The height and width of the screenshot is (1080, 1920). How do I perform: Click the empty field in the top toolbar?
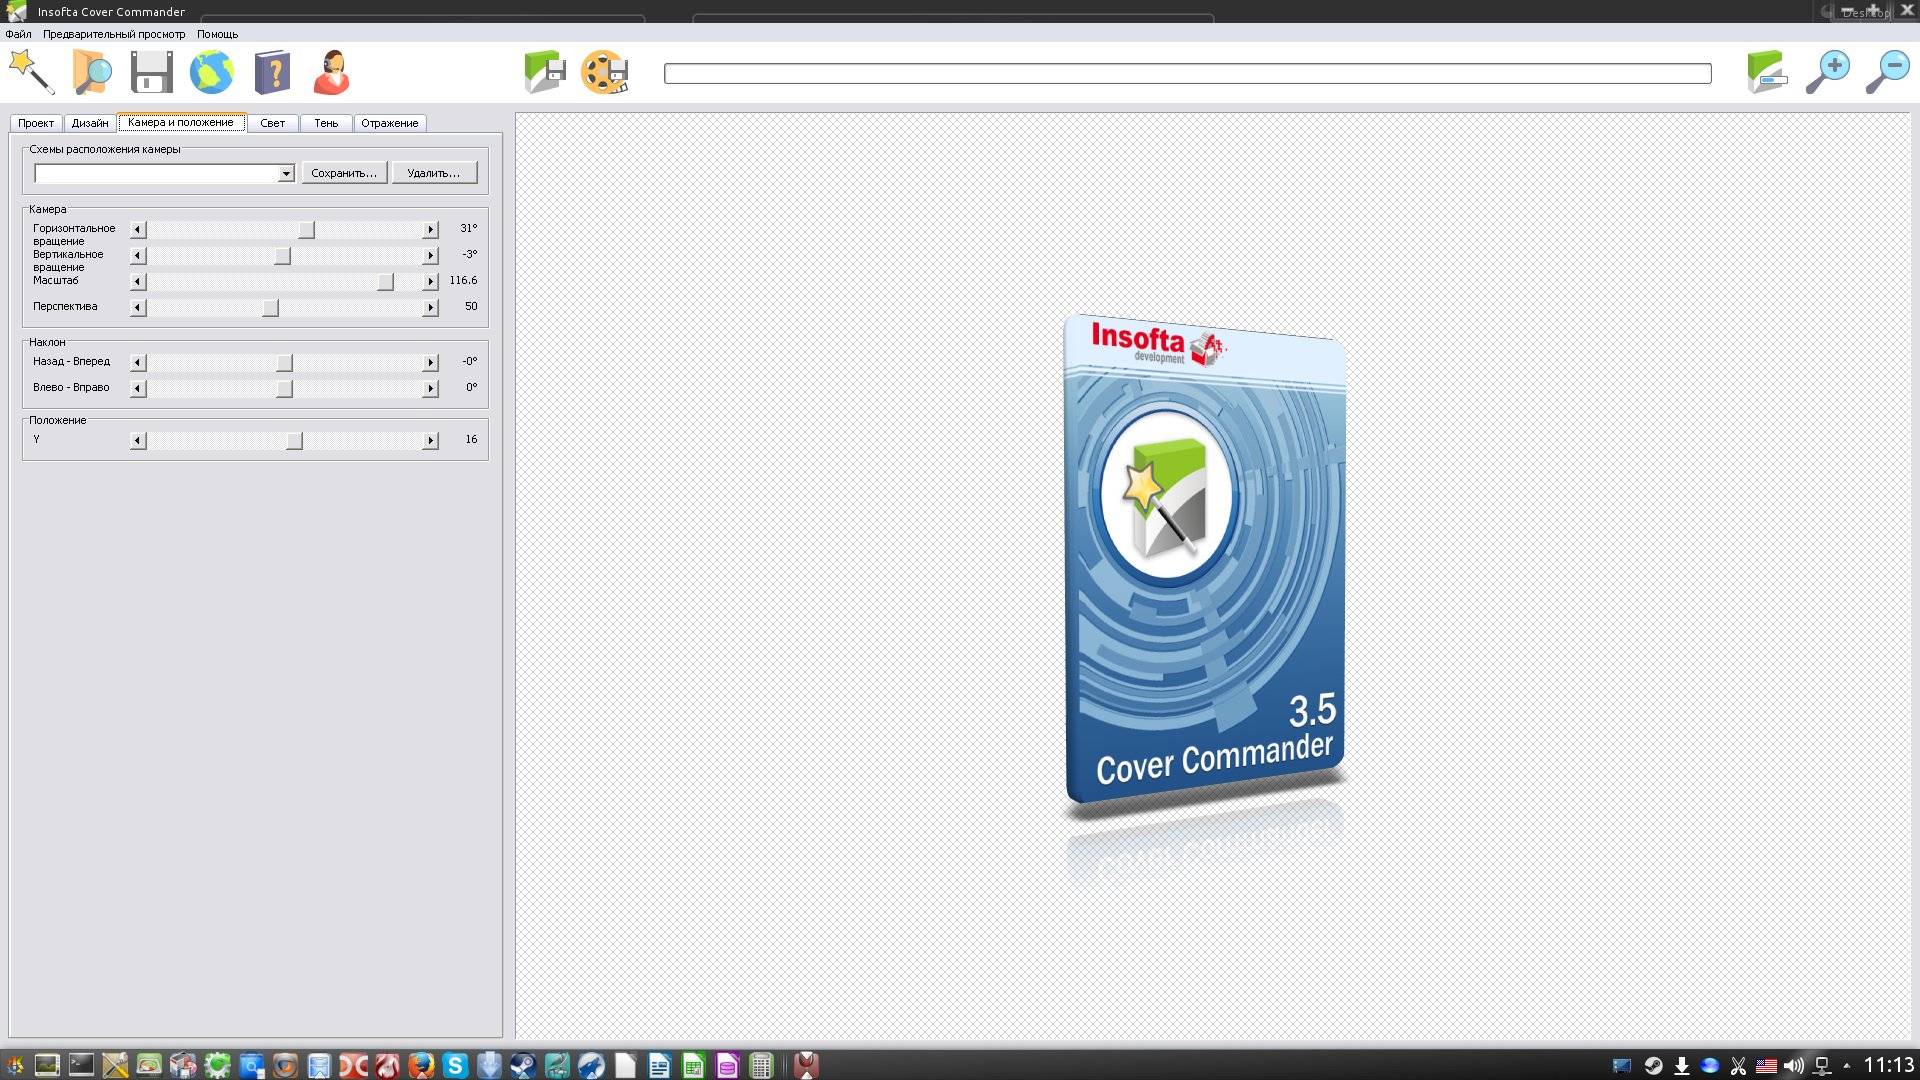[x=1187, y=73]
